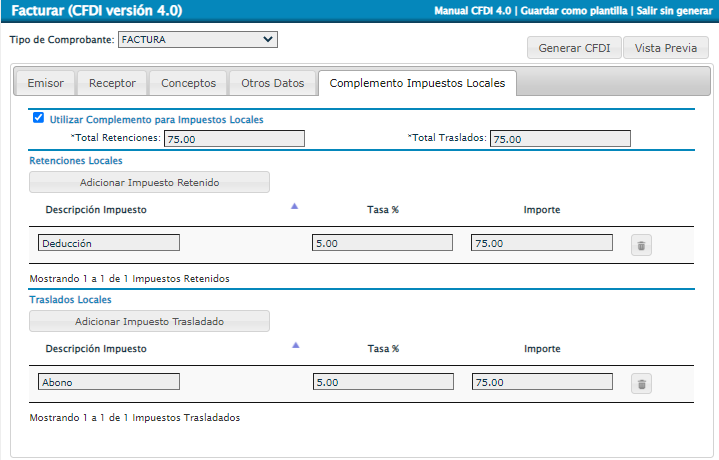719x460 pixels.
Task: Sort retained taxes by the column arrow
Action: 294,207
